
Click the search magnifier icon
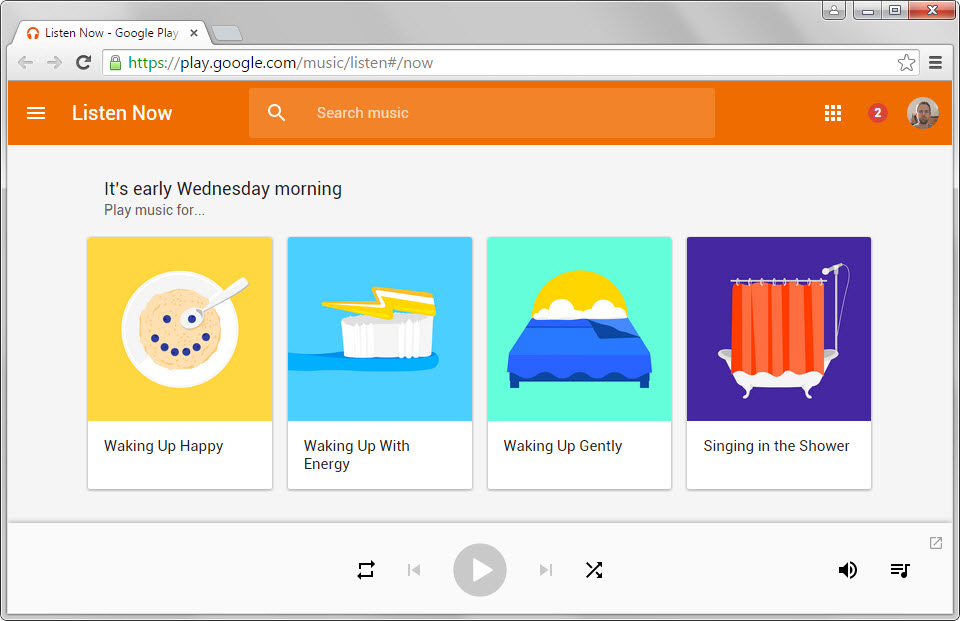[x=276, y=113]
